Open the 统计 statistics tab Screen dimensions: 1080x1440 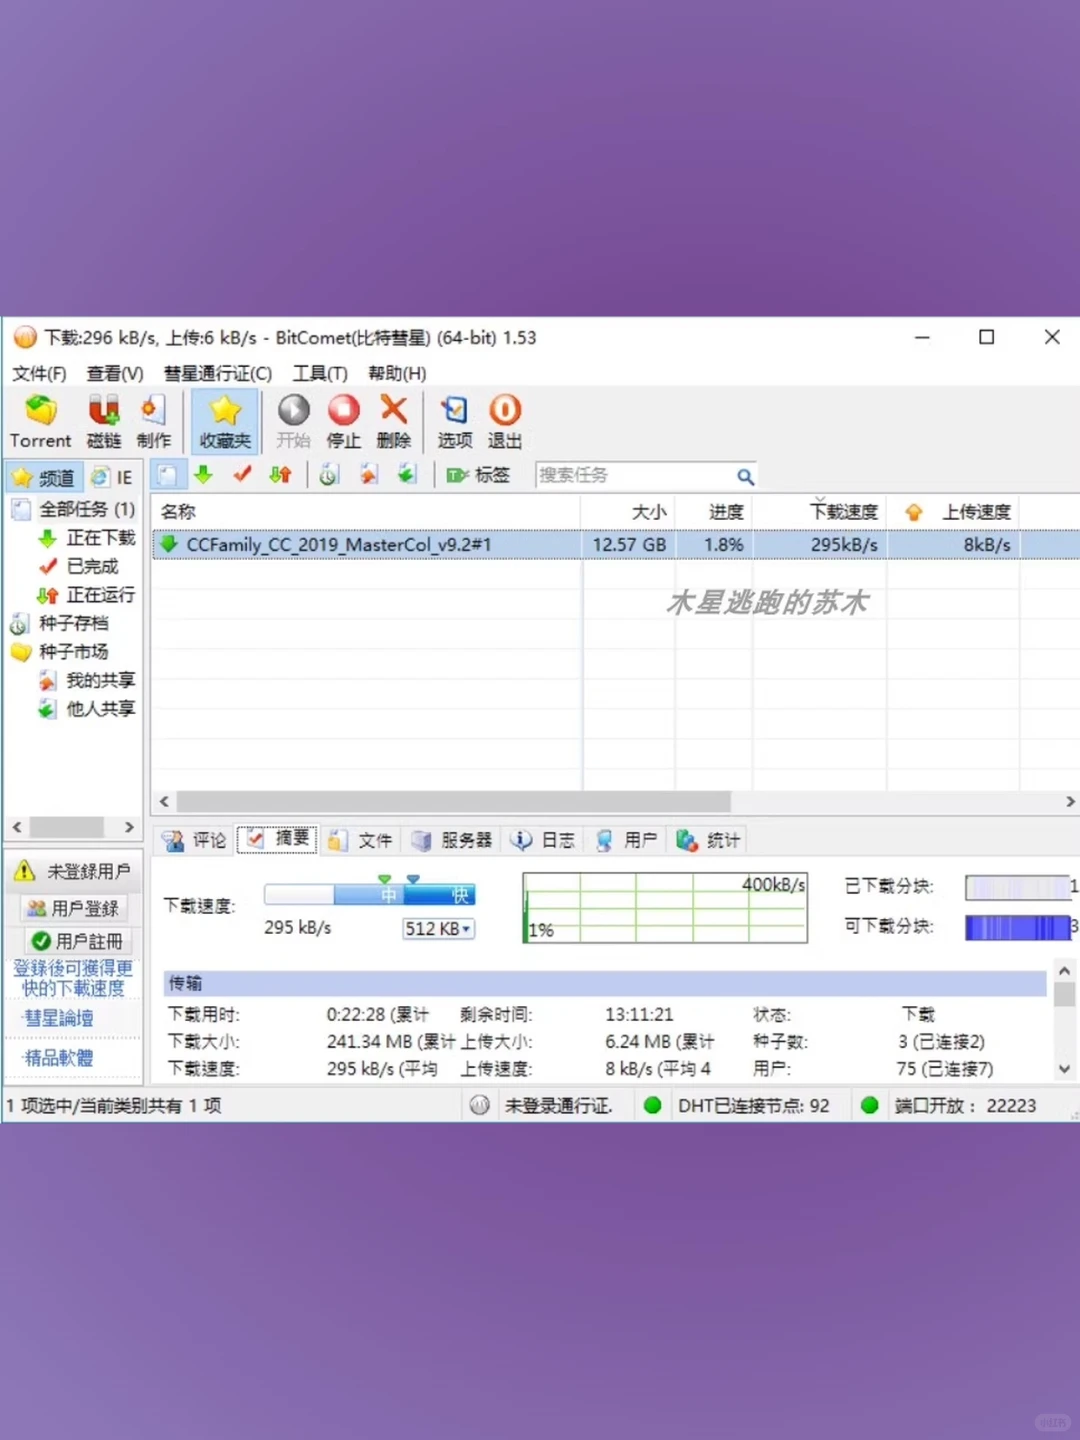click(x=709, y=840)
